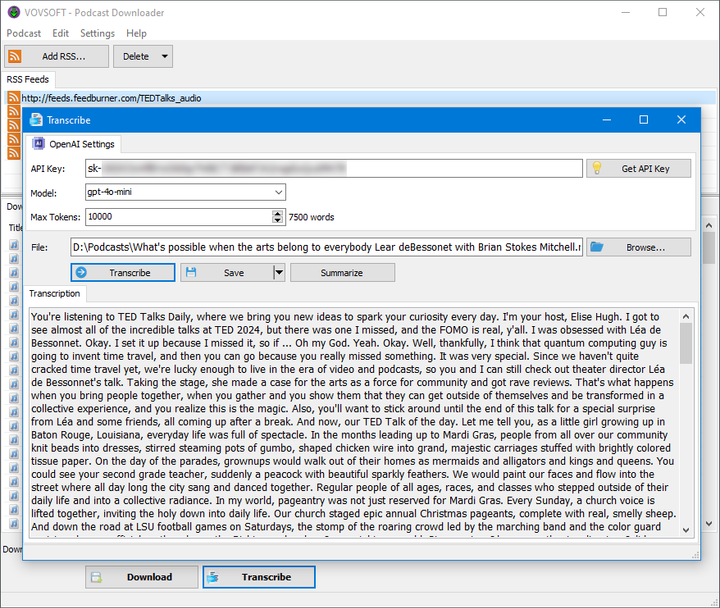Click the main window list scrollbar thumb

coord(709,248)
